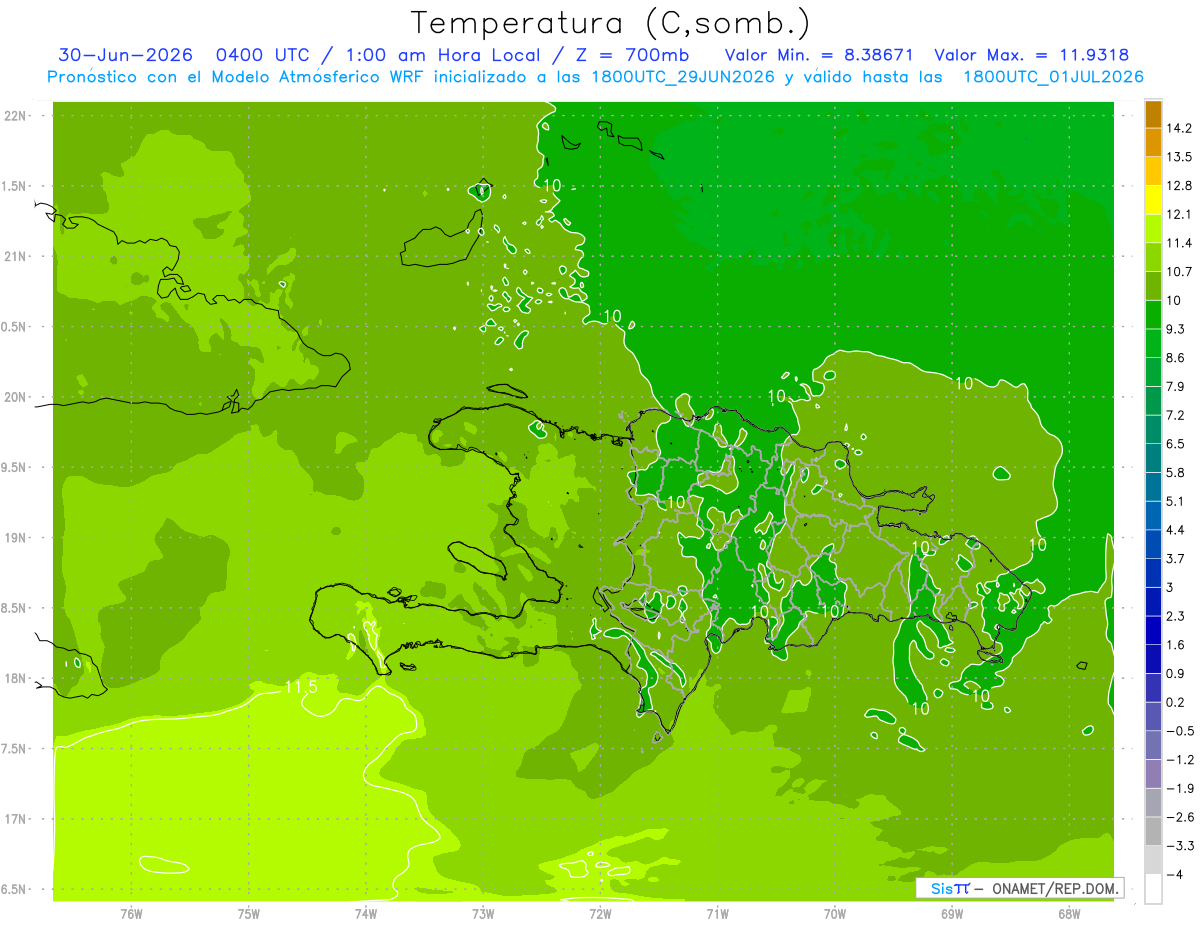
Task: Click the "-4" colorbar label
Action: 1174,874
